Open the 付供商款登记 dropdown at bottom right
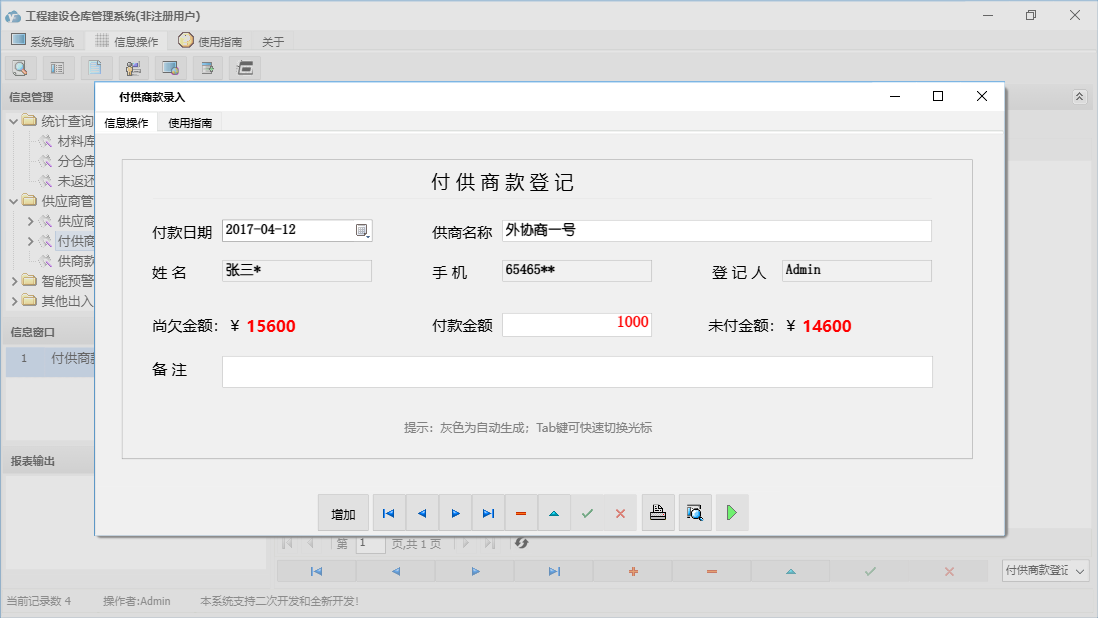 click(x=1078, y=570)
